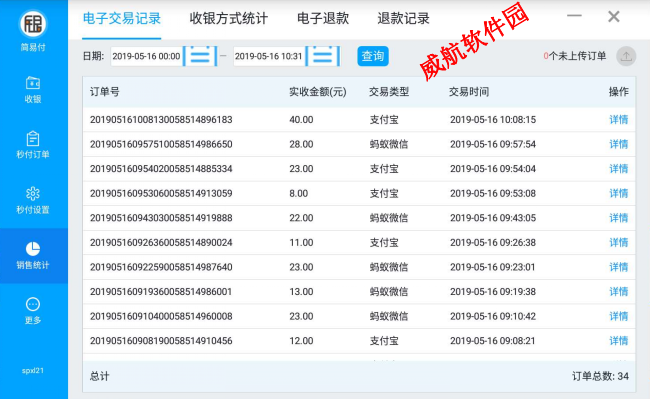Click the 交易时间 column header
The width and height of the screenshot is (650, 399).
point(469,92)
